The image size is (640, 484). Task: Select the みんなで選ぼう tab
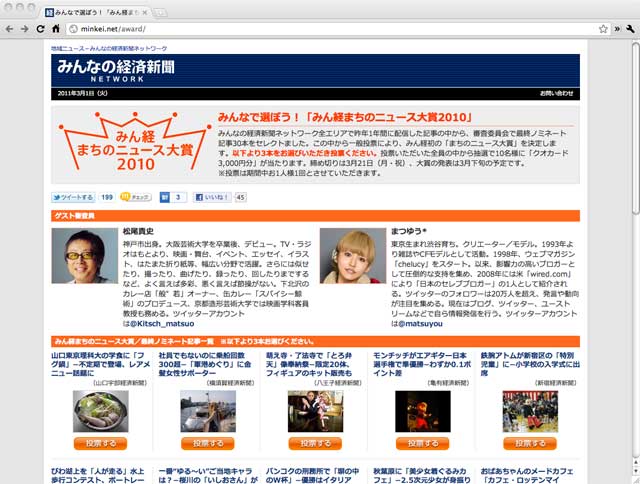coord(97,13)
